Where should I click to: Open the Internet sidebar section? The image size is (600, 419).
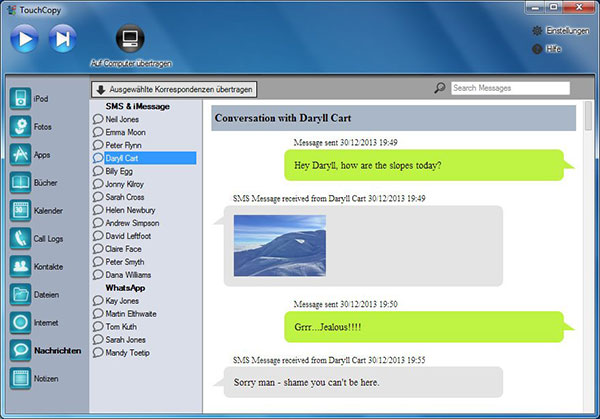tap(21, 322)
